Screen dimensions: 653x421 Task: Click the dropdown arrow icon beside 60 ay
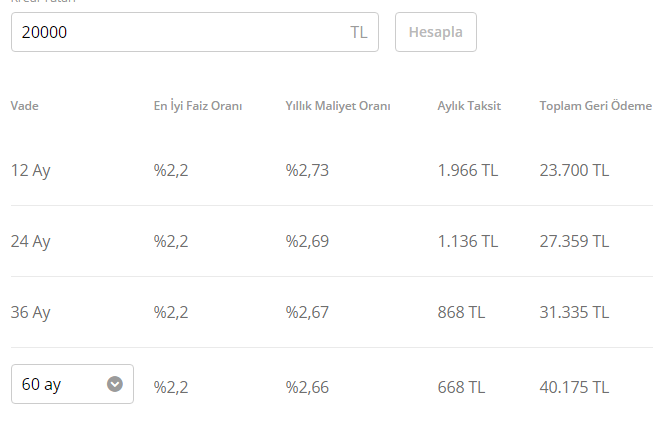click(x=115, y=384)
